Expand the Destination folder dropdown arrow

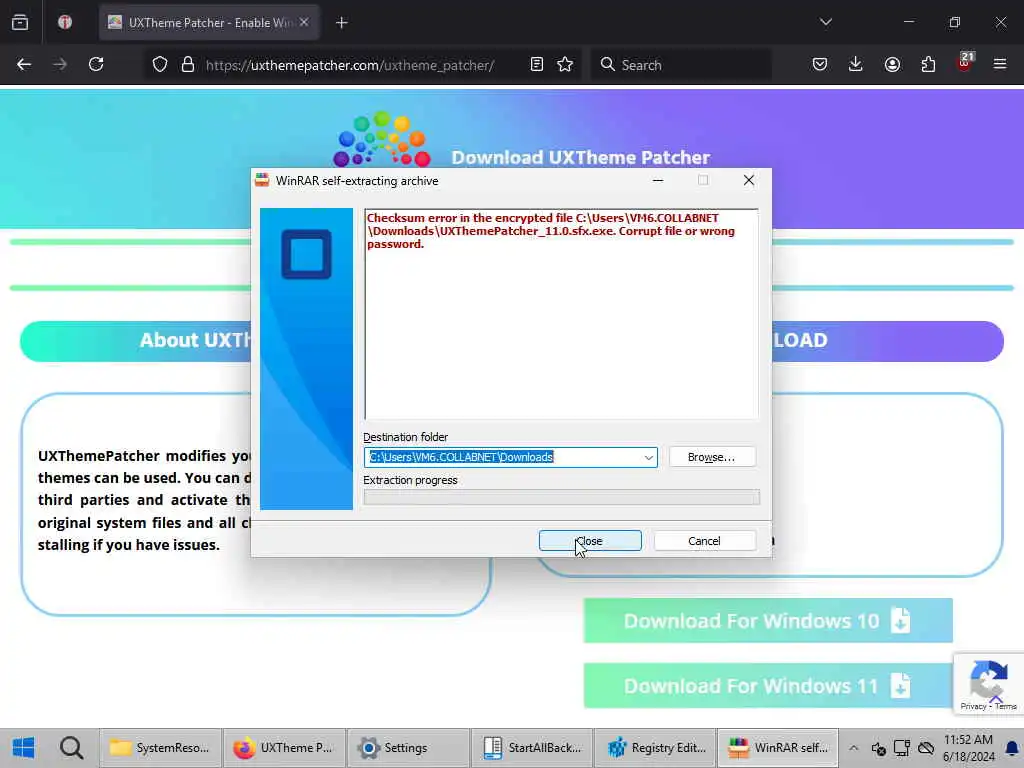[648, 457]
